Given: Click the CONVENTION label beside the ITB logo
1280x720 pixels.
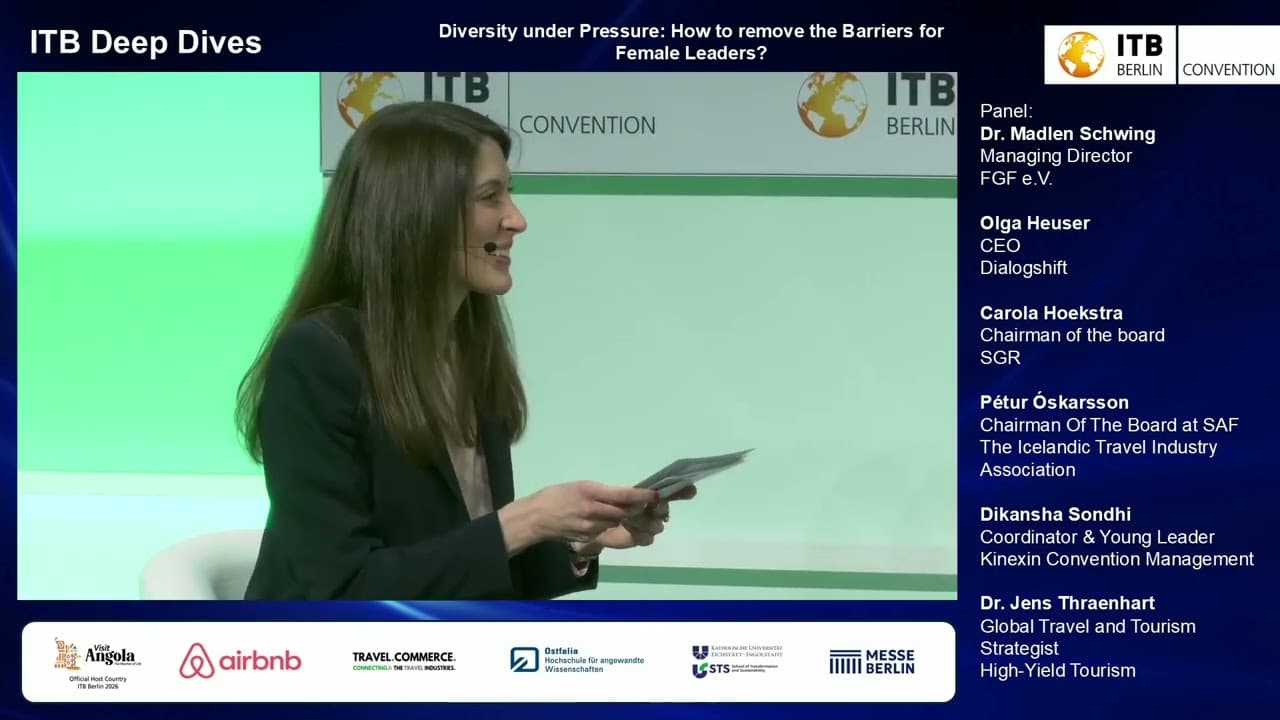Looking at the screenshot, I should coord(1228,70).
